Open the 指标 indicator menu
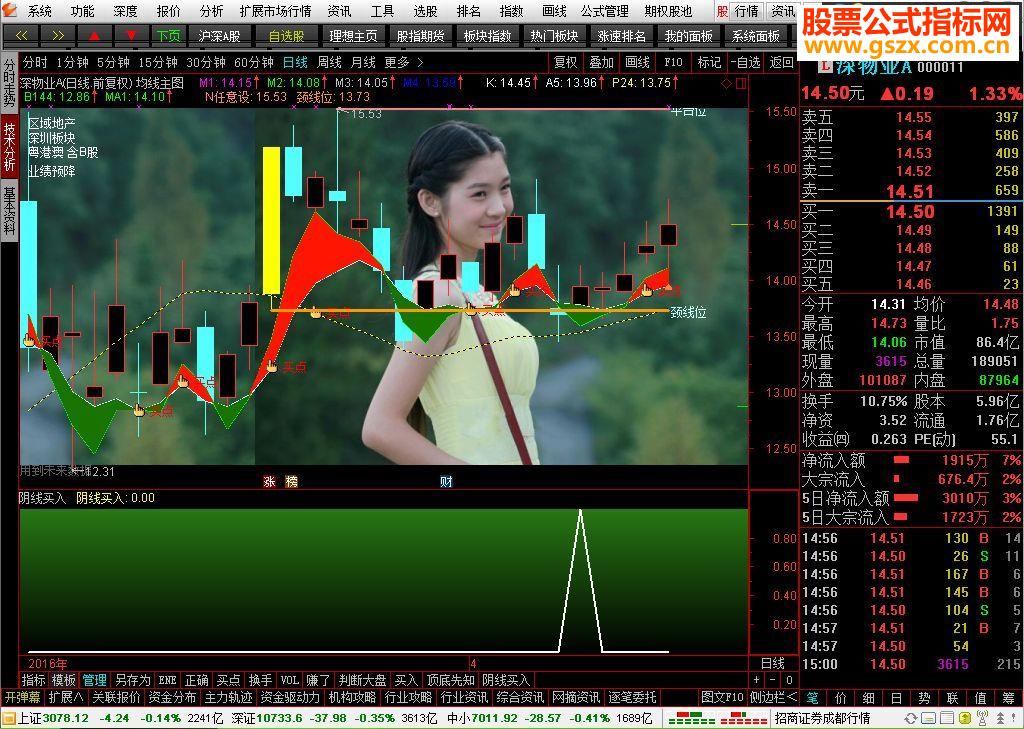The image size is (1024, 729). [x=33, y=680]
